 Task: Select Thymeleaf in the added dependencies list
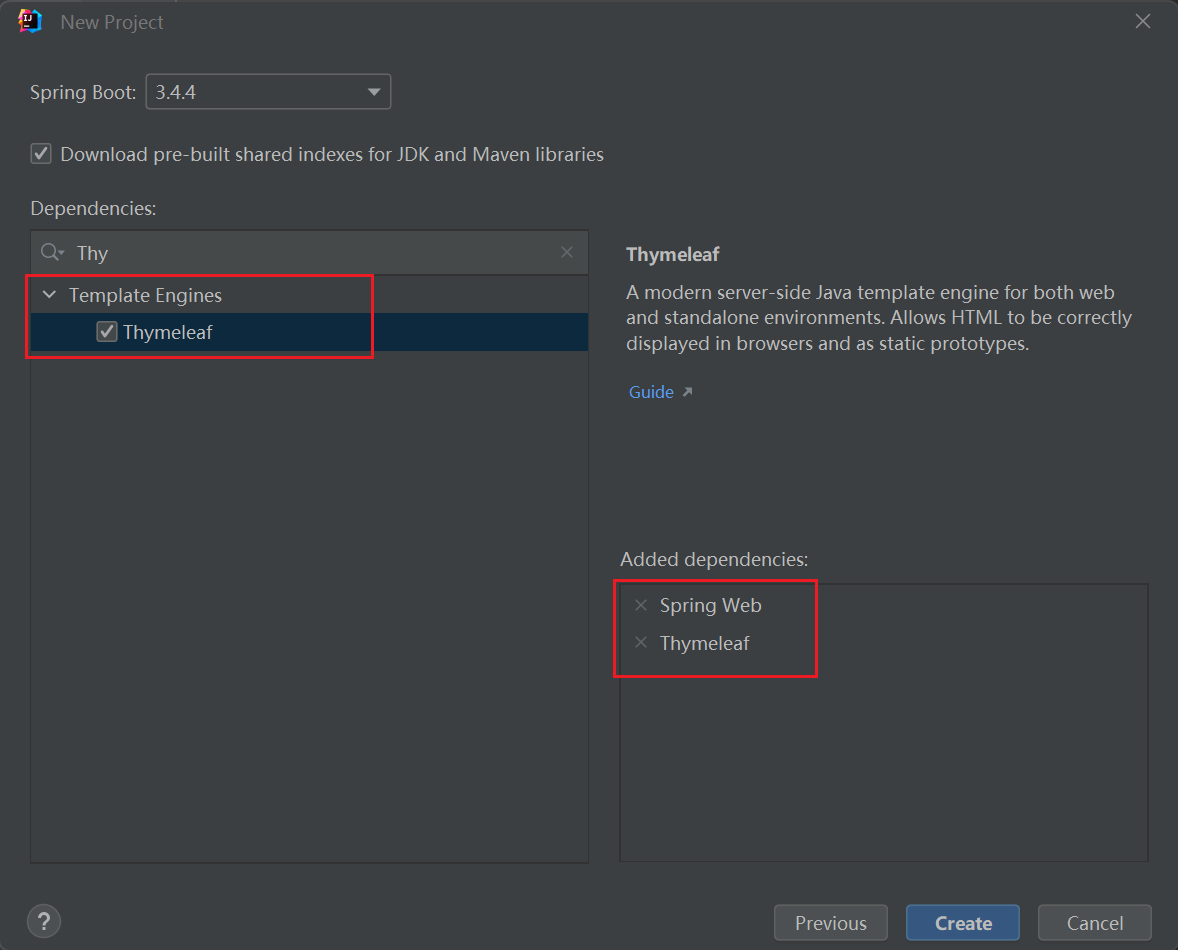pos(705,644)
